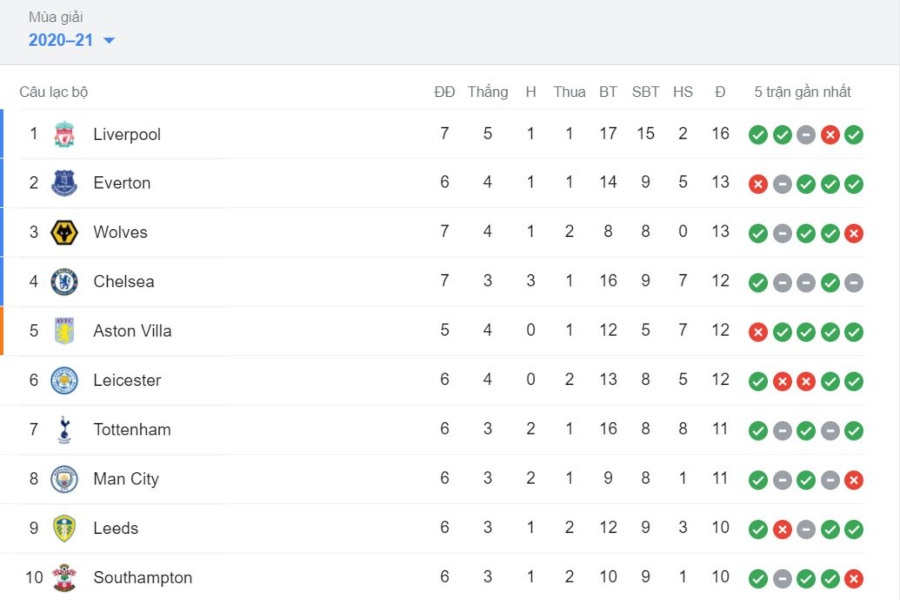The height and width of the screenshot is (600, 900).
Task: Click the Thắng column header
Action: 487,92
